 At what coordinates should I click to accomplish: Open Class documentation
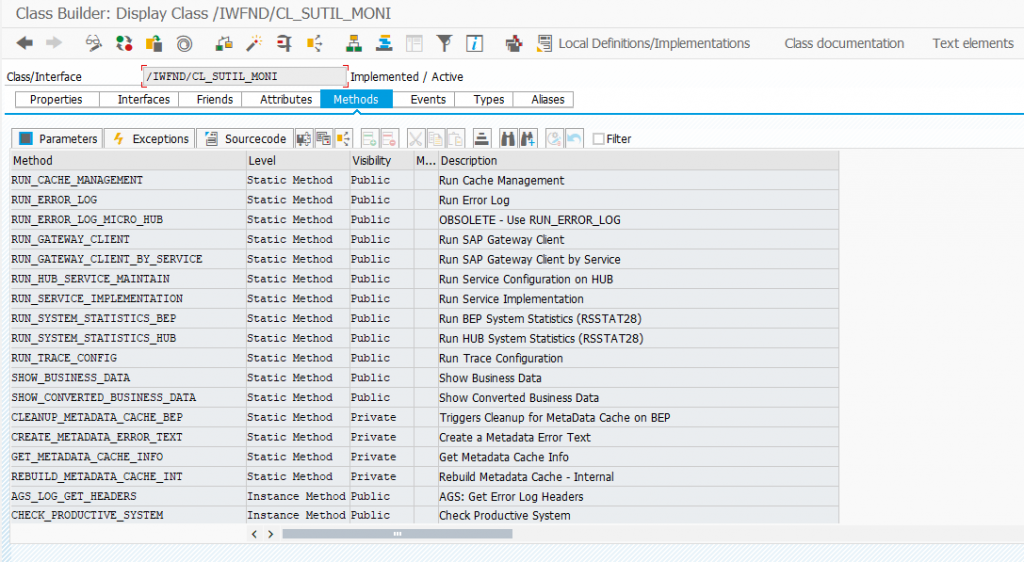(844, 43)
